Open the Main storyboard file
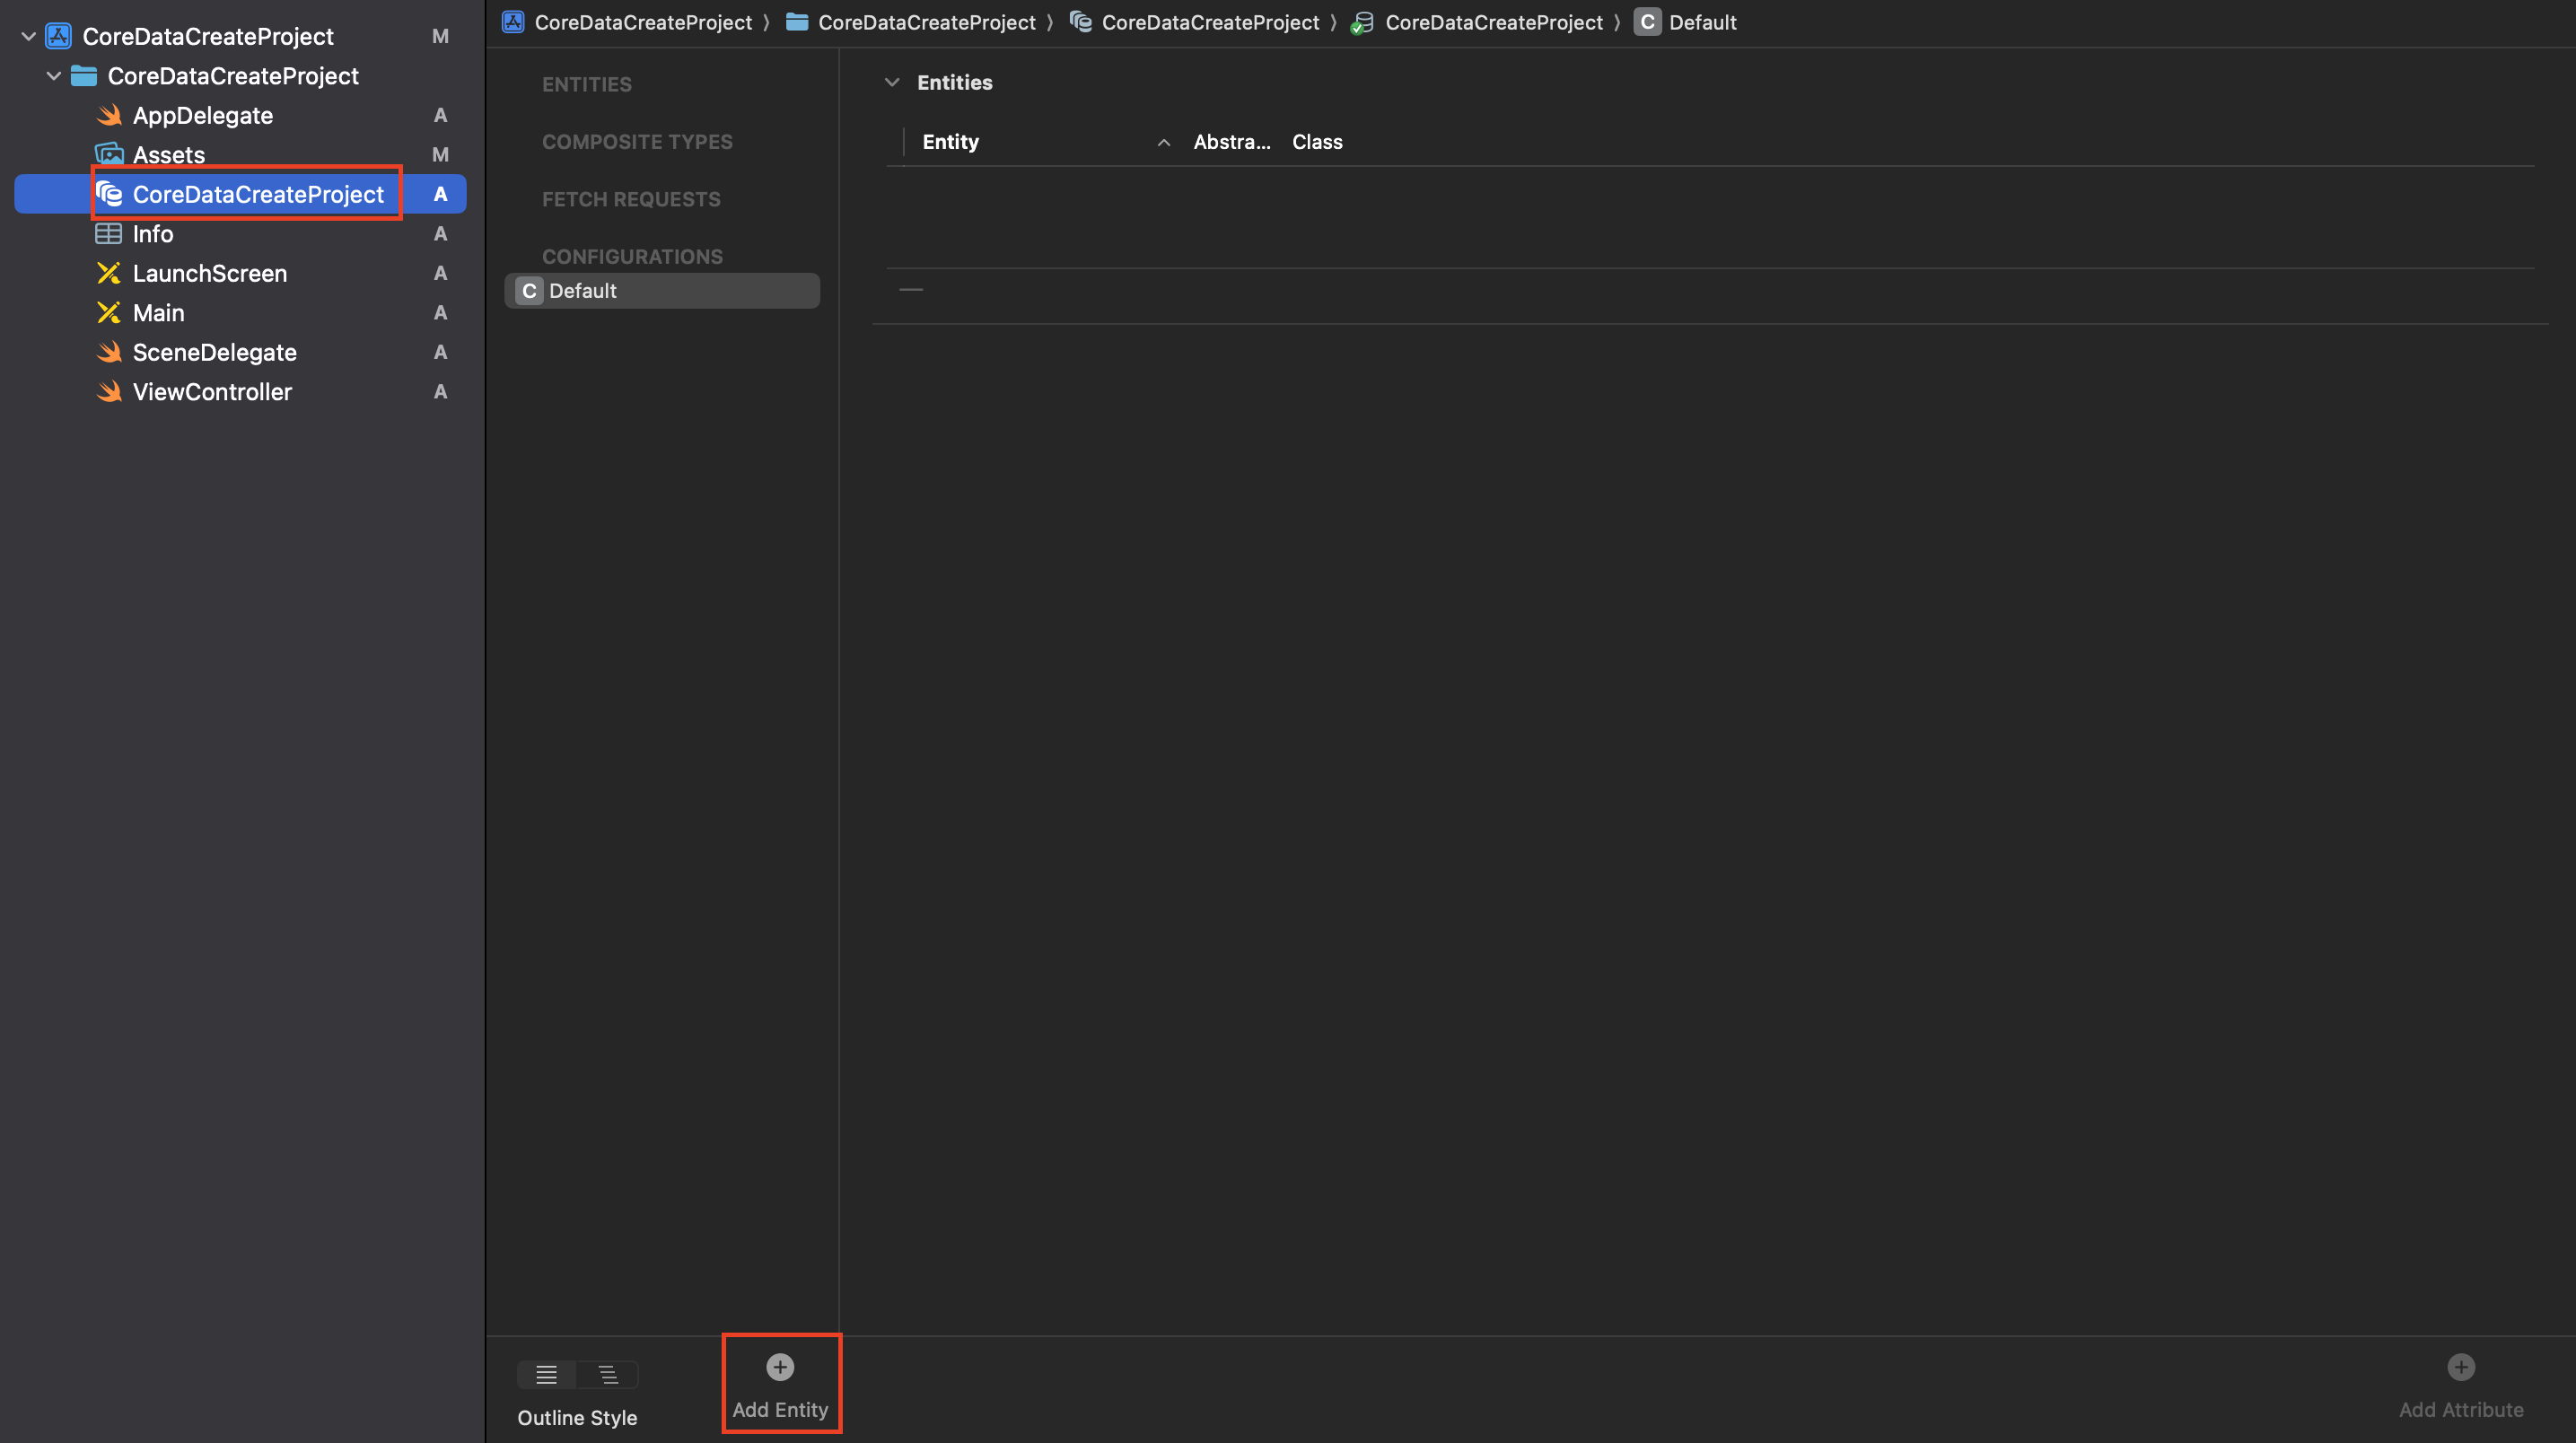 coord(158,313)
